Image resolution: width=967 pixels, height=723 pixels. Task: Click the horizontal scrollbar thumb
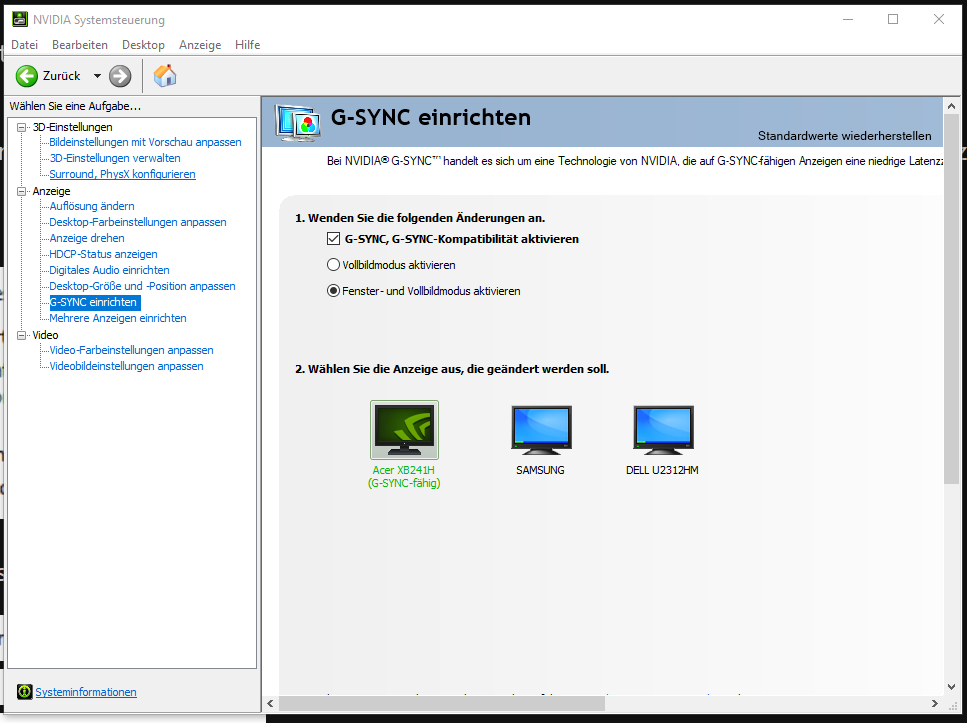[x=442, y=703]
